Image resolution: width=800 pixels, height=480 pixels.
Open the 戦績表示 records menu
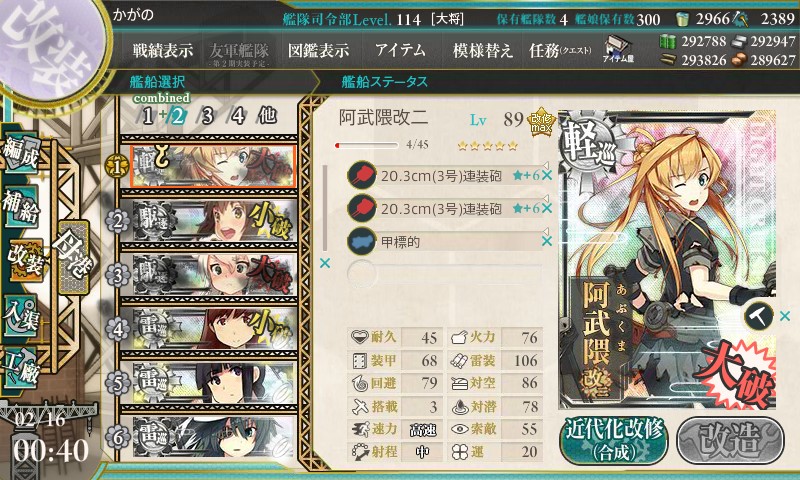[x=163, y=50]
